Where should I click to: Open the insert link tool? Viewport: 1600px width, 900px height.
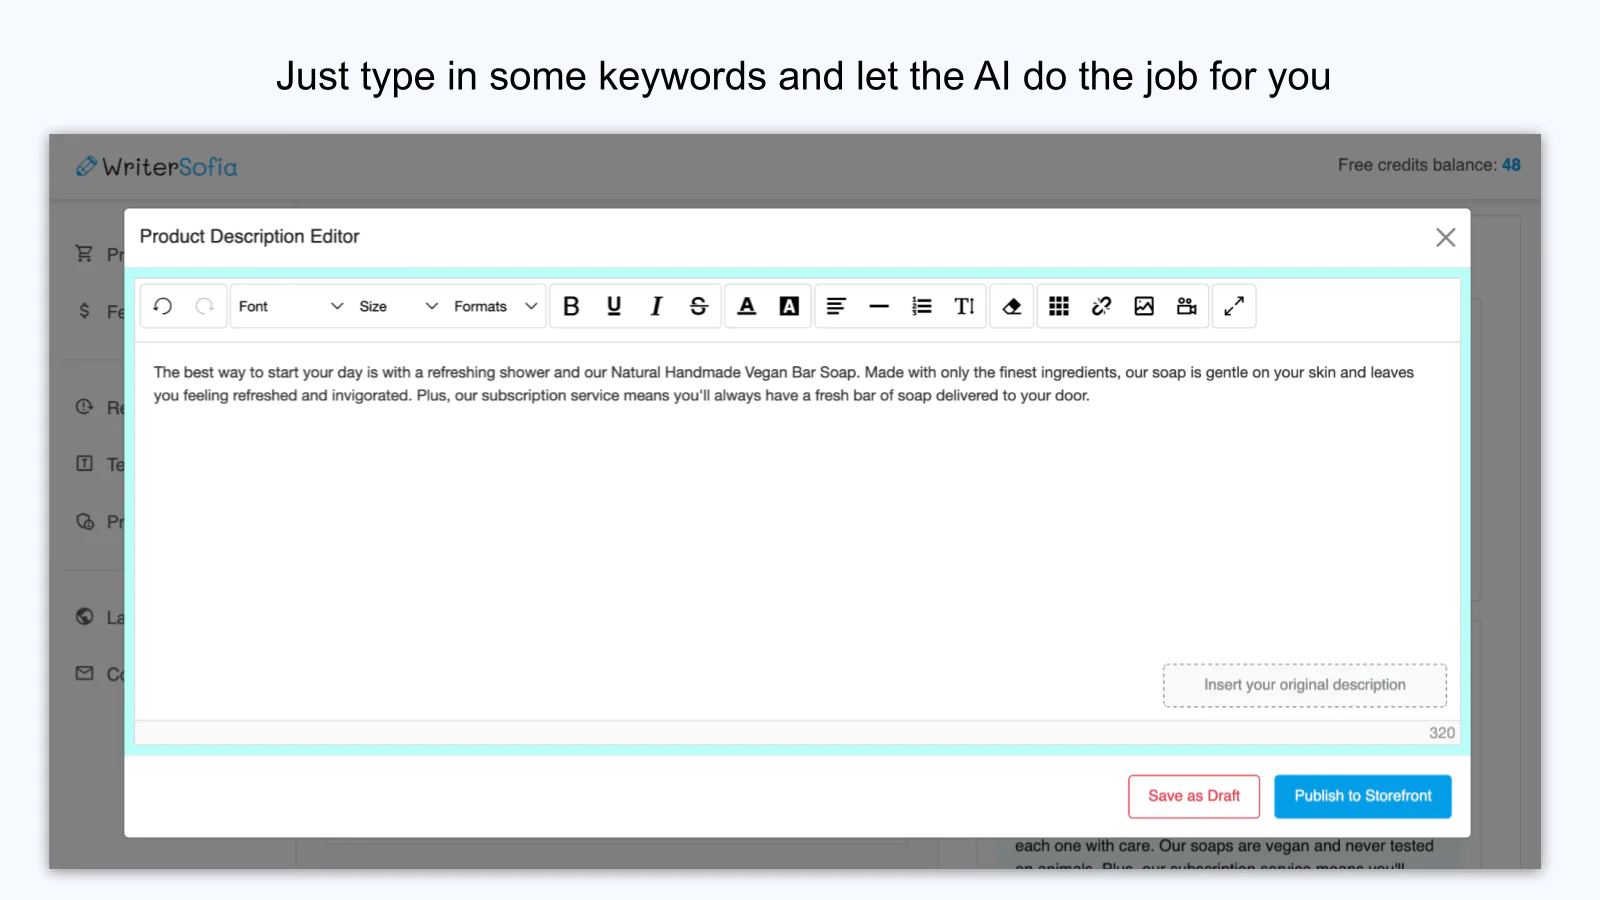click(1101, 306)
